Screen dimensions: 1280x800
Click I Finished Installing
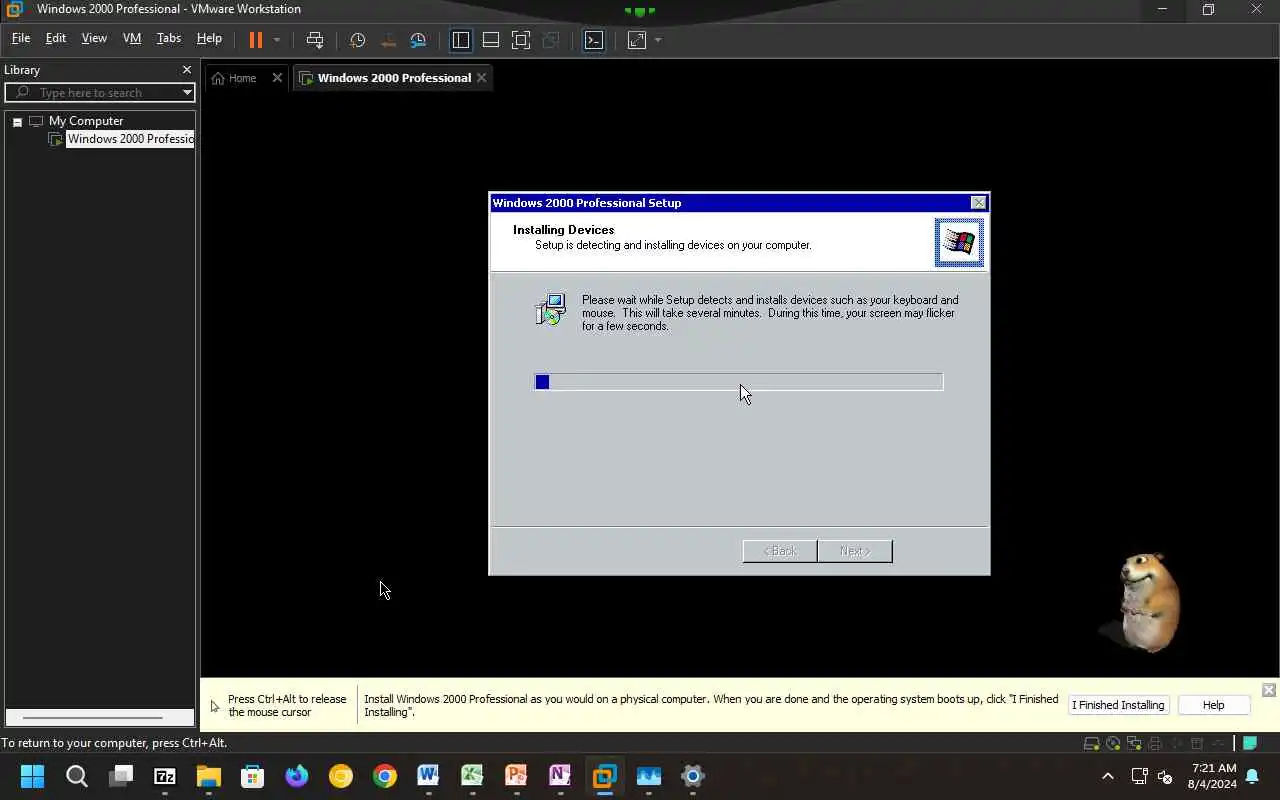click(1118, 705)
